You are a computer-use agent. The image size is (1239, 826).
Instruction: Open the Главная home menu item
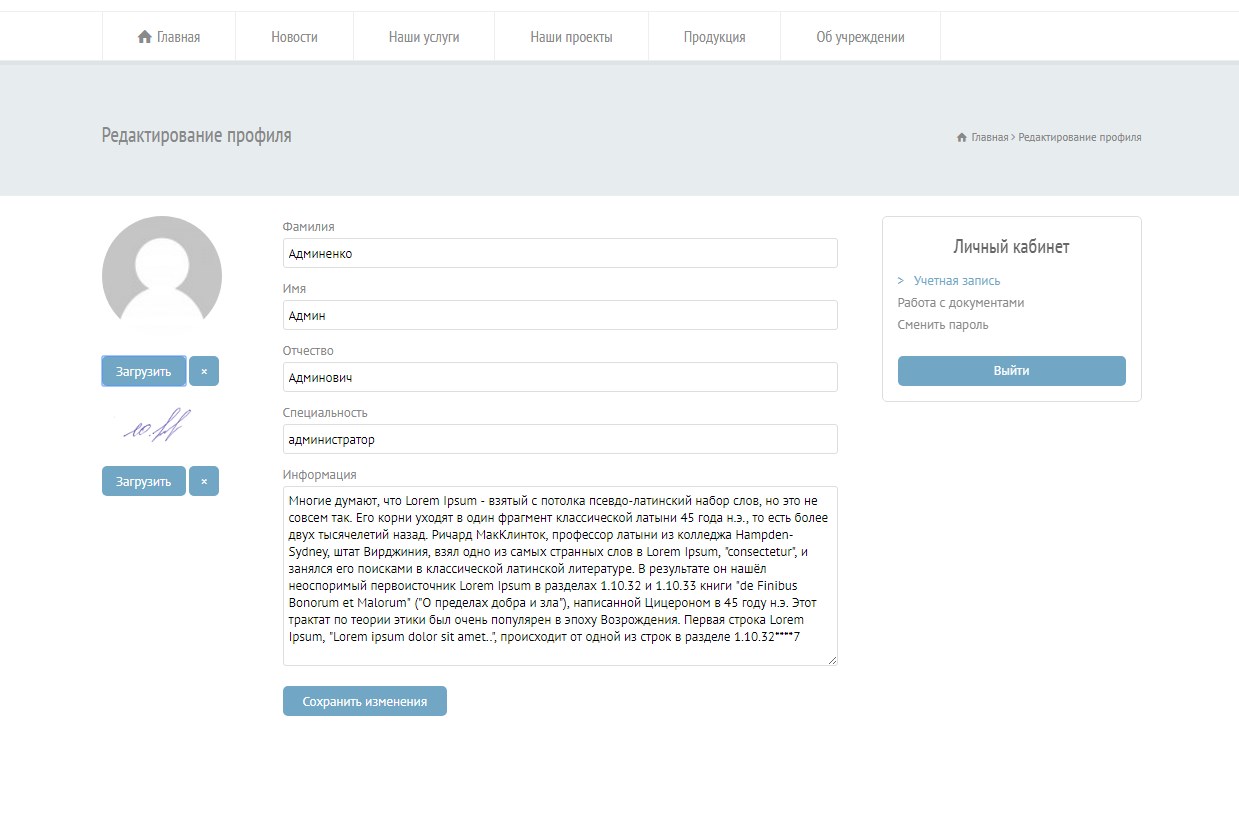[169, 37]
